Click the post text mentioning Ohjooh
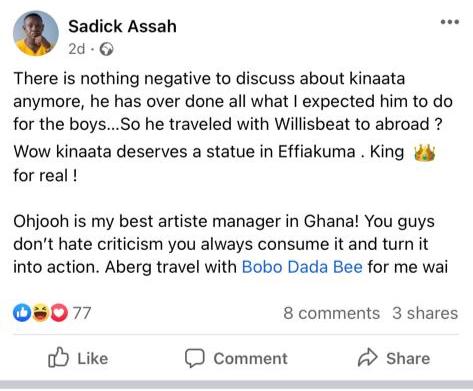The height and width of the screenshot is (391, 473). (230, 244)
